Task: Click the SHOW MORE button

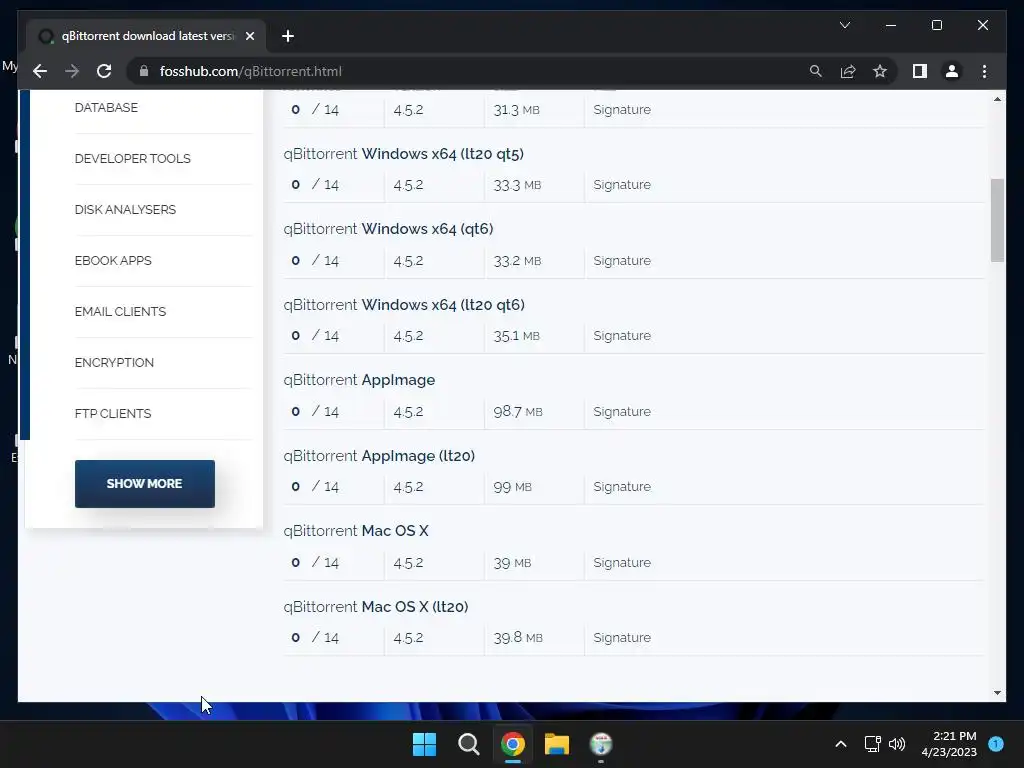Action: [x=145, y=484]
